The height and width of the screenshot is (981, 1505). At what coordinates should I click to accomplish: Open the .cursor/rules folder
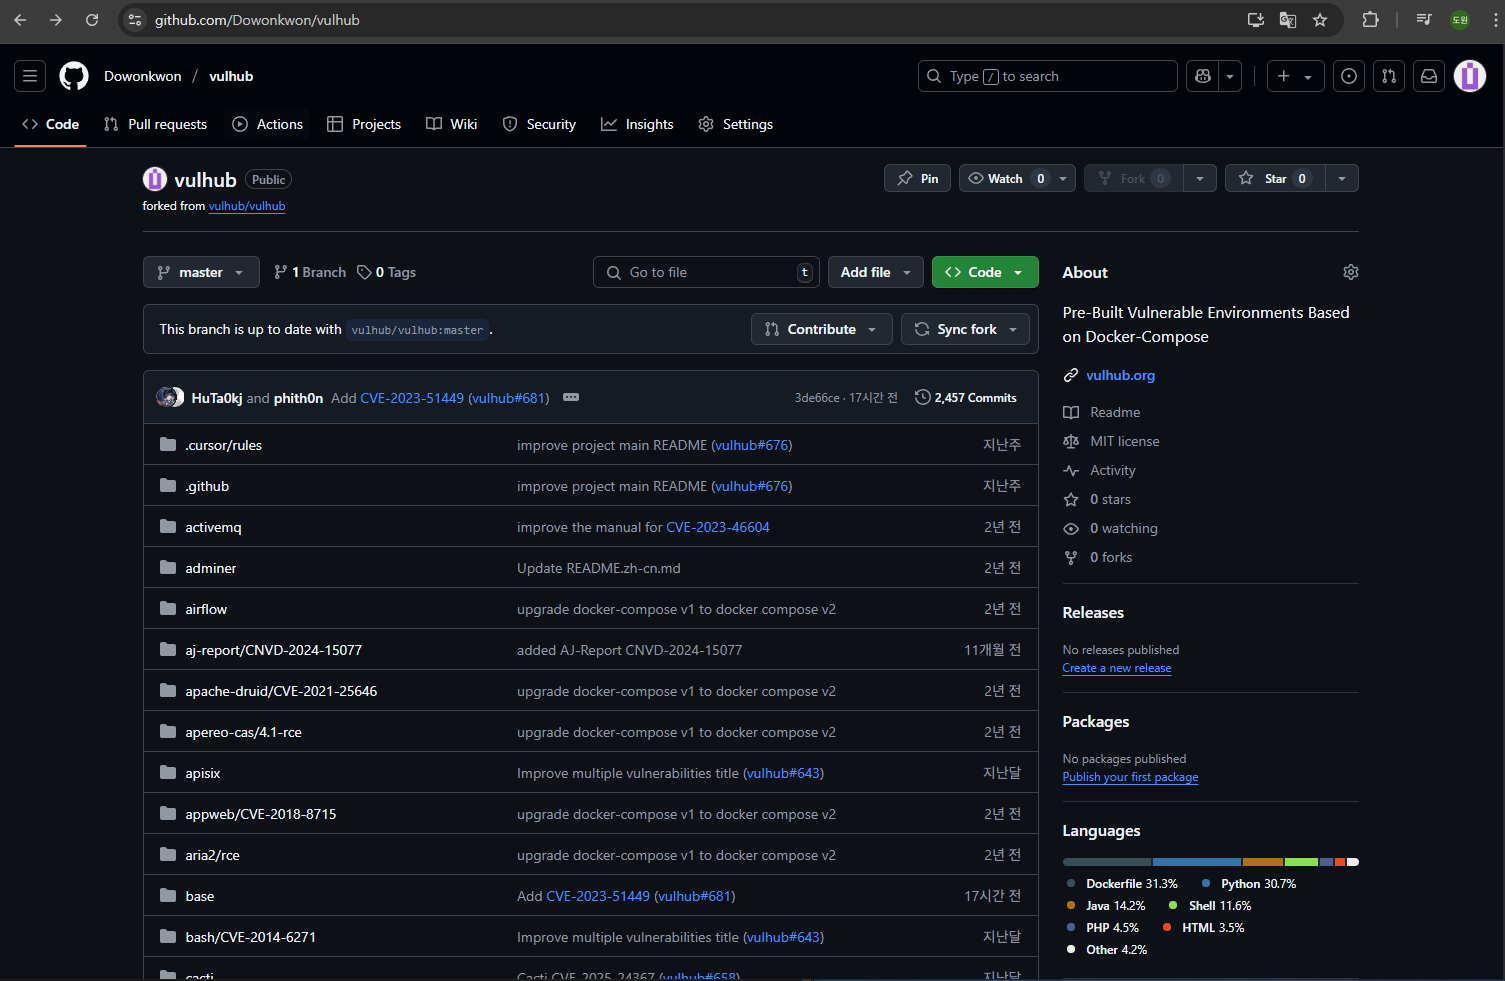click(x=223, y=445)
